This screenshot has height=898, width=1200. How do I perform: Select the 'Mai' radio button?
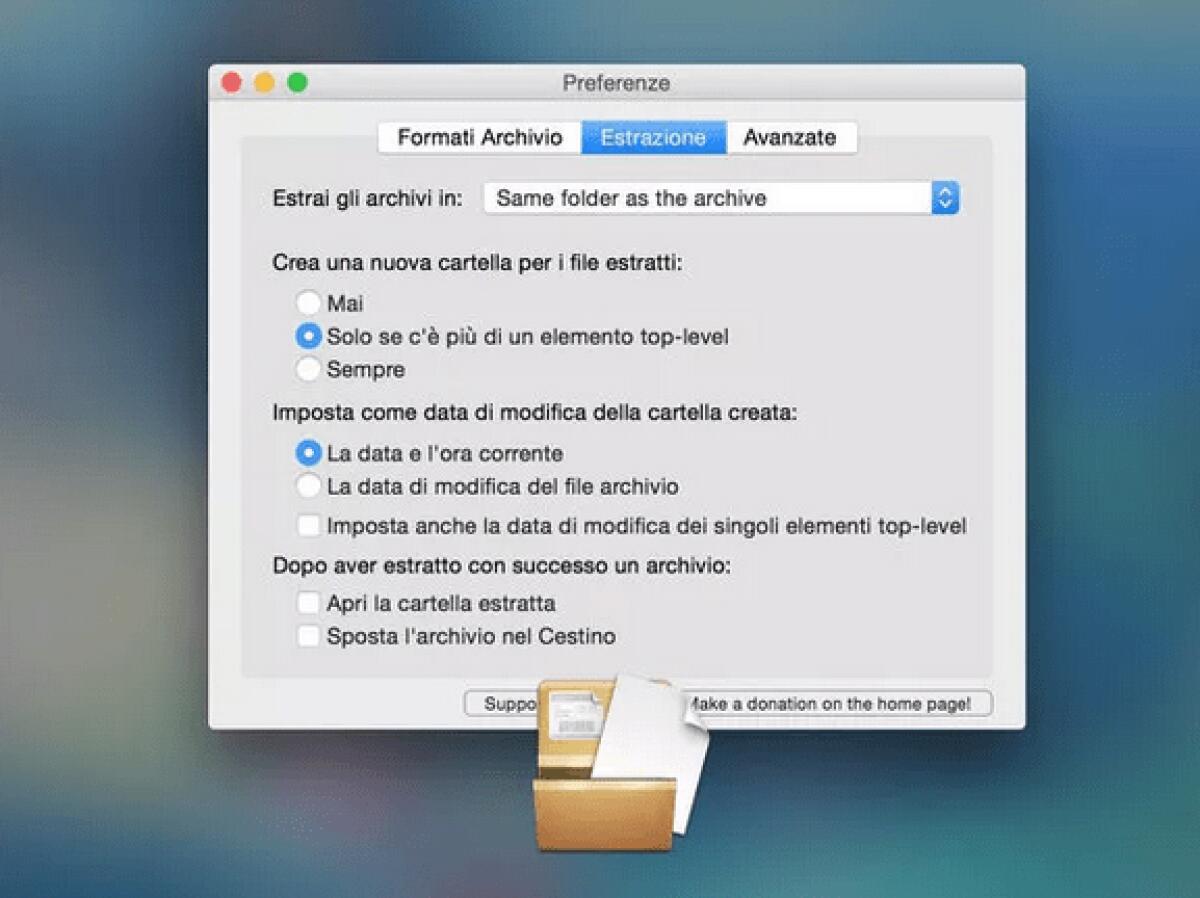(x=308, y=302)
